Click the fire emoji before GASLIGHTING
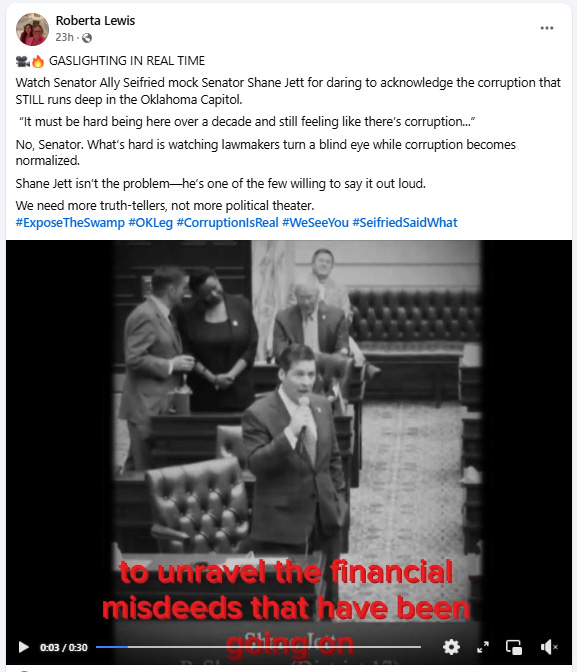Viewport: 577px width, 672px height. [x=38, y=61]
